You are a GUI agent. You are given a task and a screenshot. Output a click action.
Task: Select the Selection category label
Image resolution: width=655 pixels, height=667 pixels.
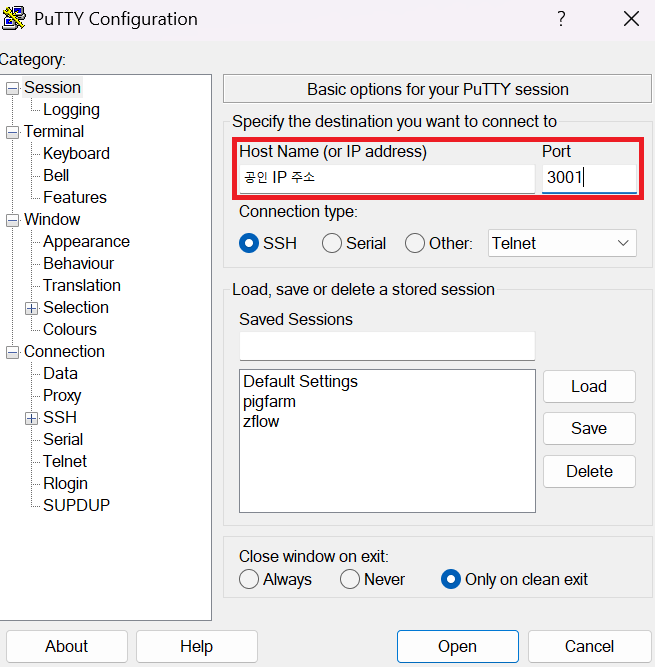(x=76, y=308)
